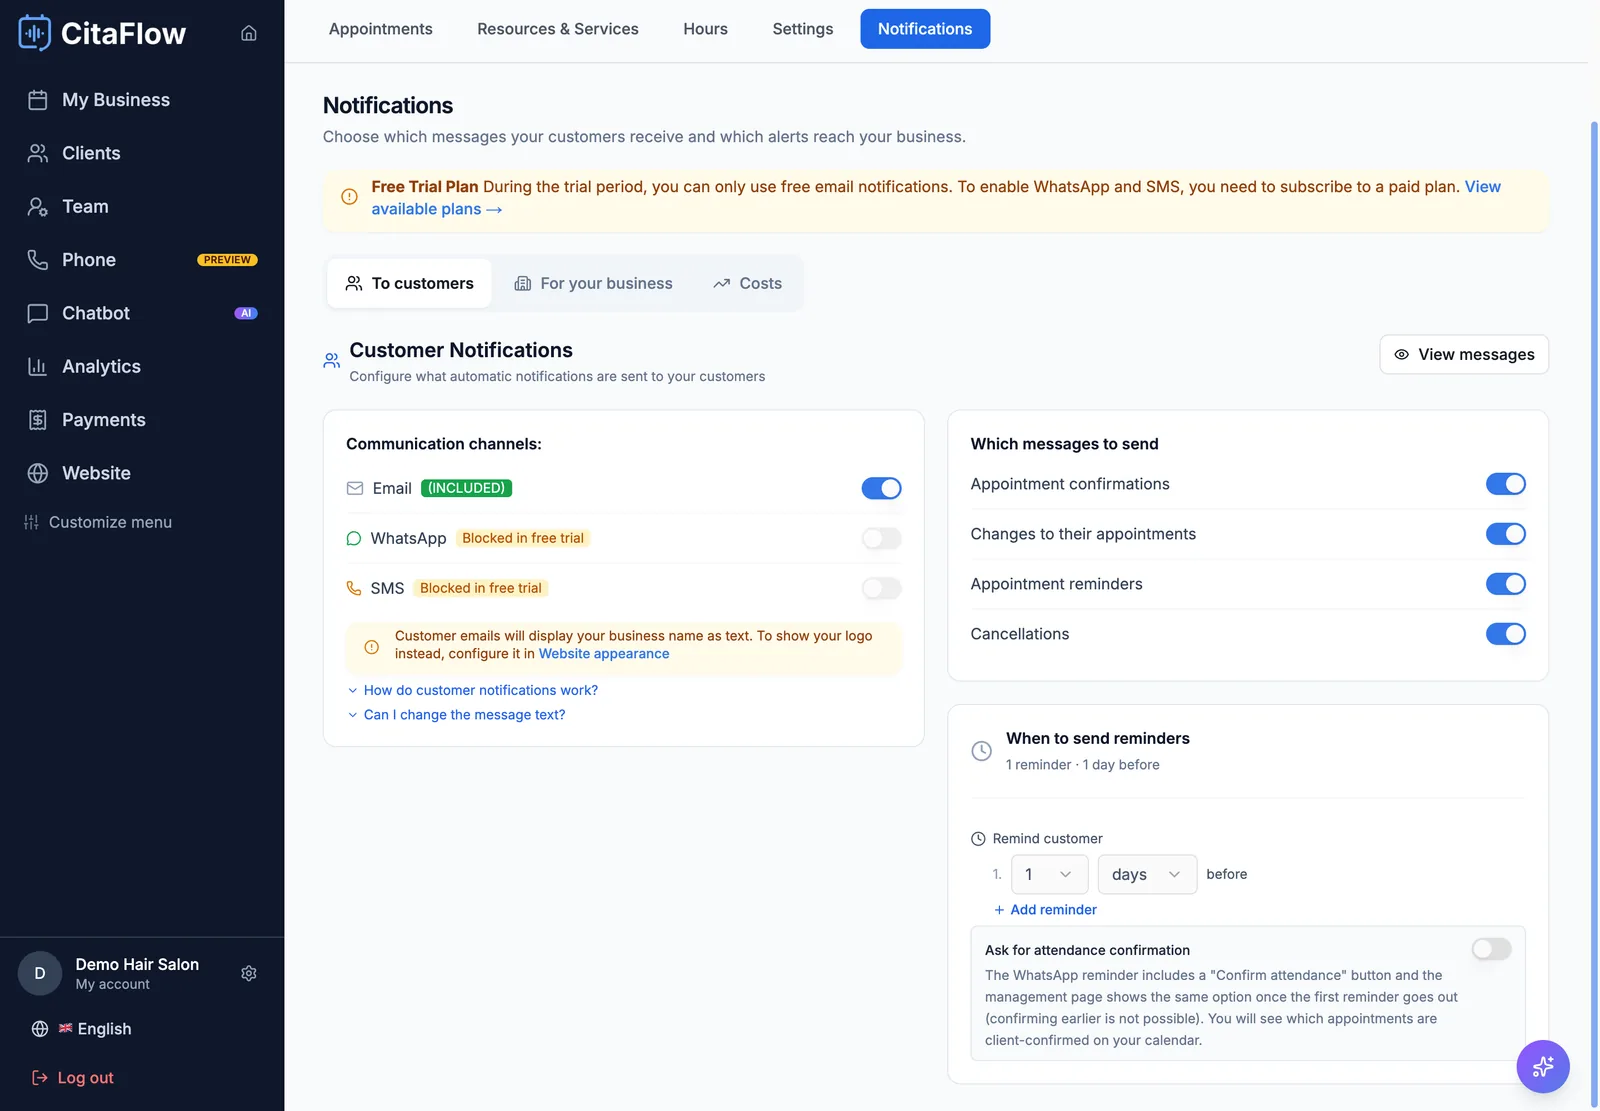Open the Hours tab
The width and height of the screenshot is (1600, 1111).
click(705, 29)
